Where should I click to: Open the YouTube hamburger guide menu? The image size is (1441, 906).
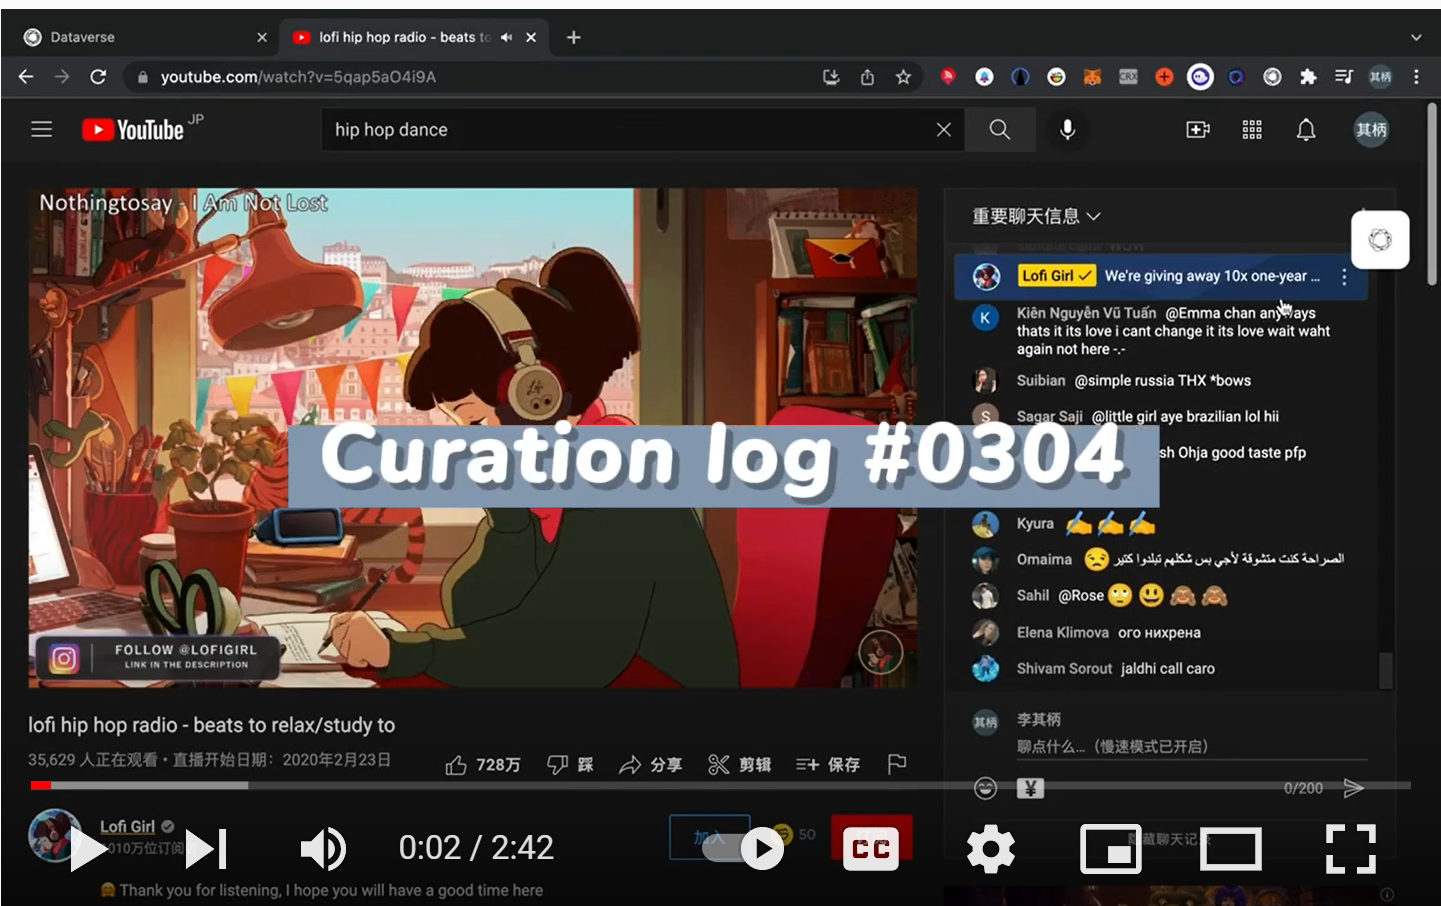click(41, 129)
